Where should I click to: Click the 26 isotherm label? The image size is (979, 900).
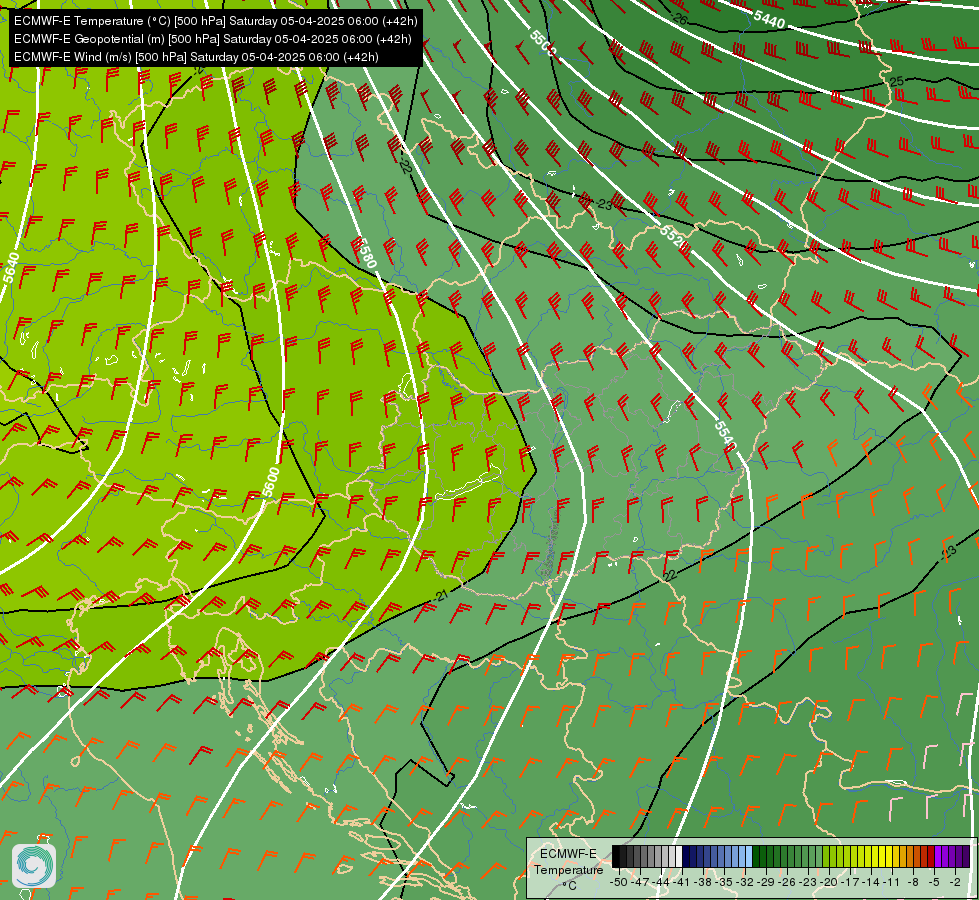680,20
